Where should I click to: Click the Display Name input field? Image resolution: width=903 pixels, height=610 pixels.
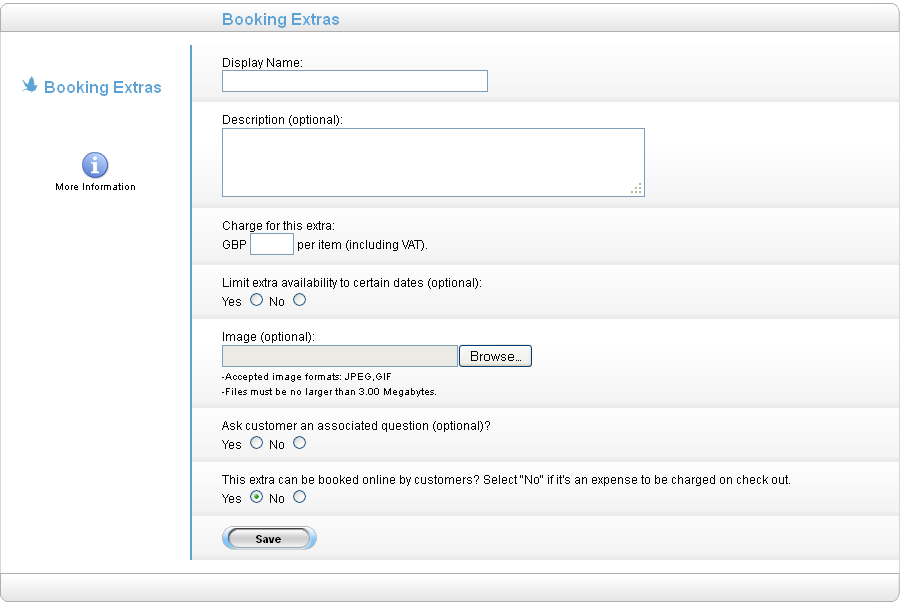354,81
